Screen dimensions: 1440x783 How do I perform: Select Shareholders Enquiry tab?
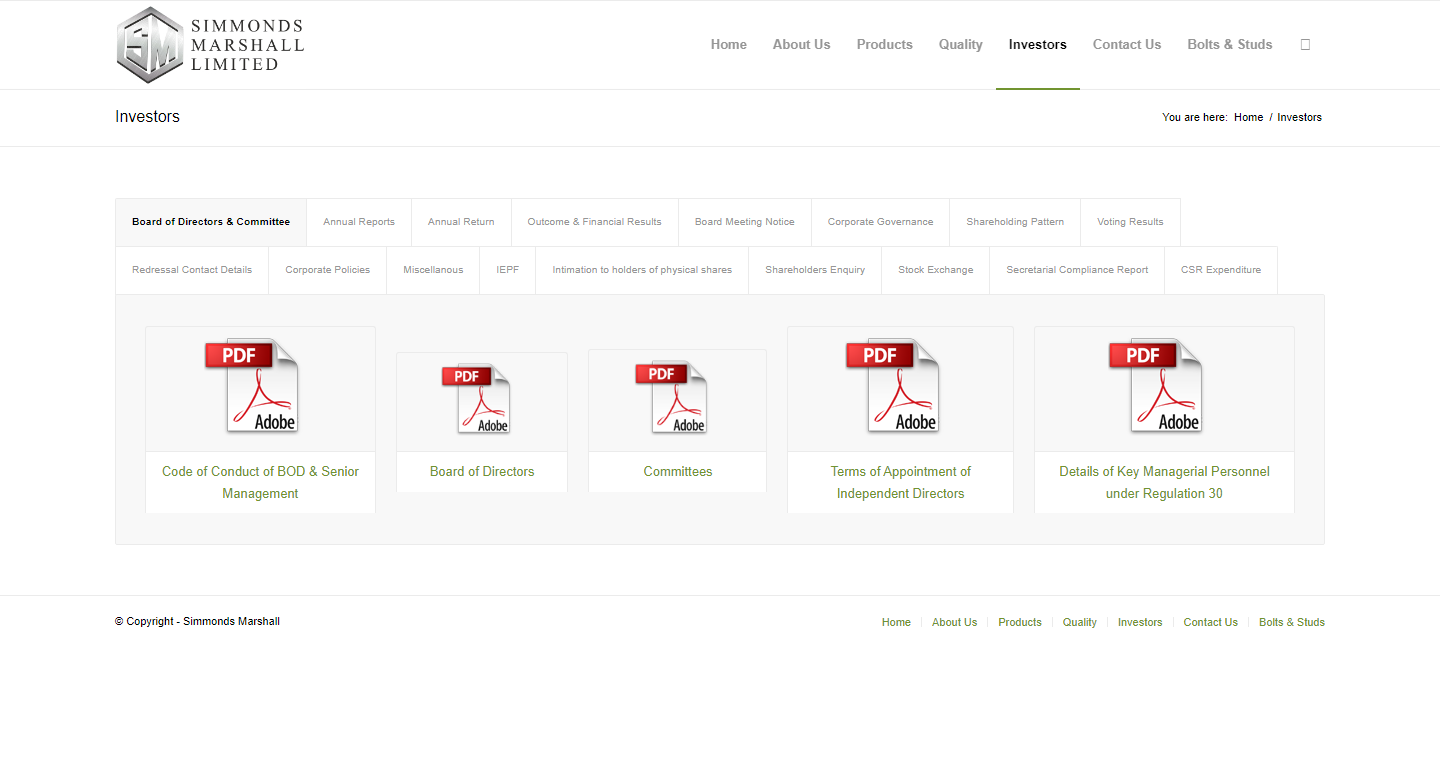pos(815,270)
